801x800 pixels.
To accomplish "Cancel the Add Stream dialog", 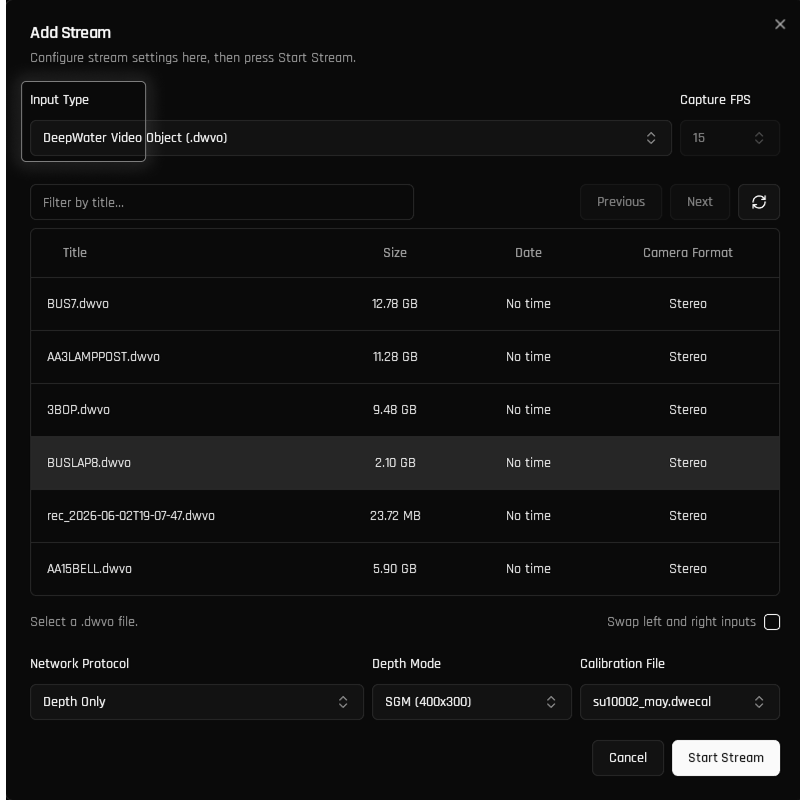I will [628, 758].
